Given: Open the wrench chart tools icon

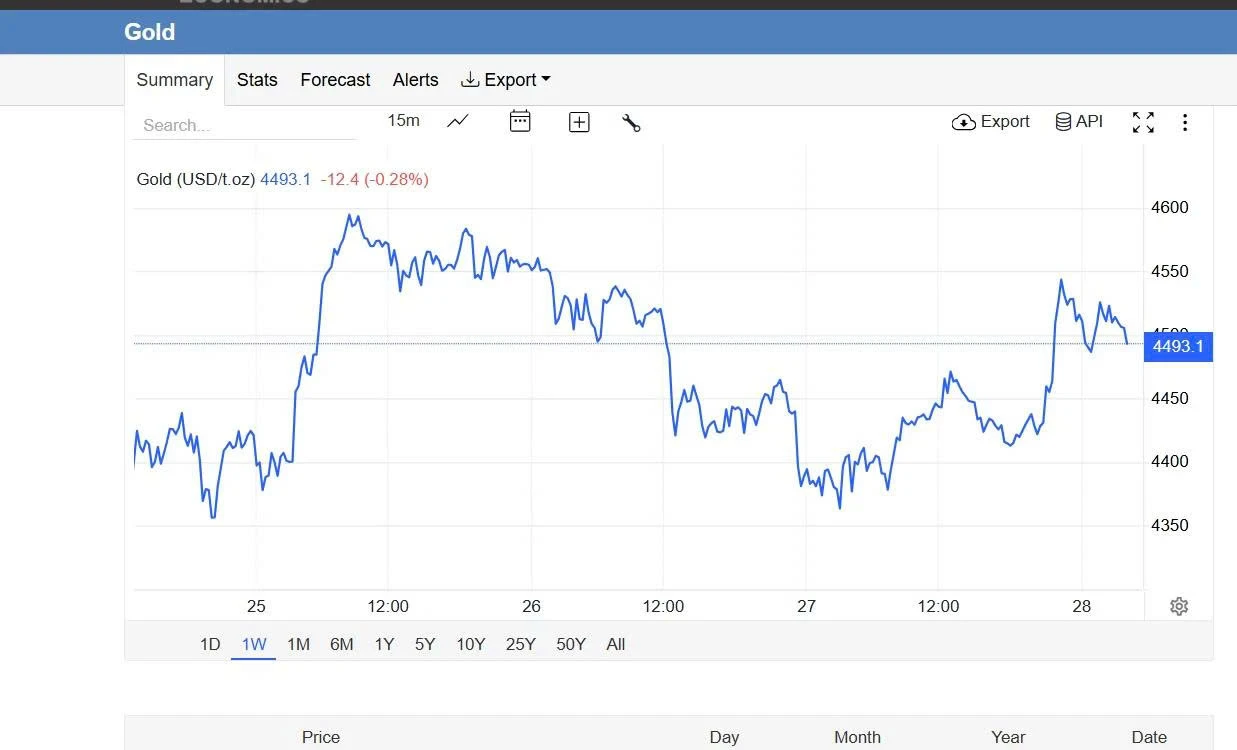Looking at the screenshot, I should pos(631,122).
